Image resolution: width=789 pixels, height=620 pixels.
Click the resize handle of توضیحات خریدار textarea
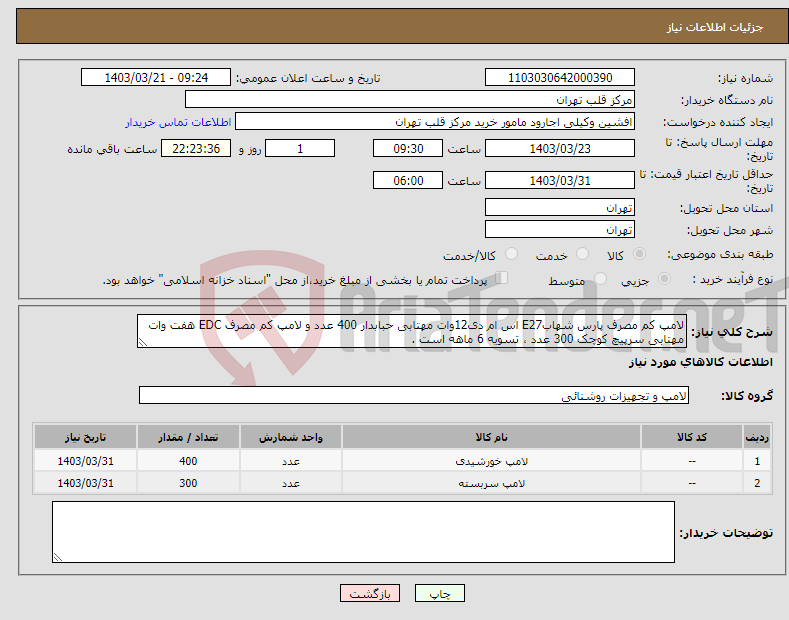(x=58, y=557)
